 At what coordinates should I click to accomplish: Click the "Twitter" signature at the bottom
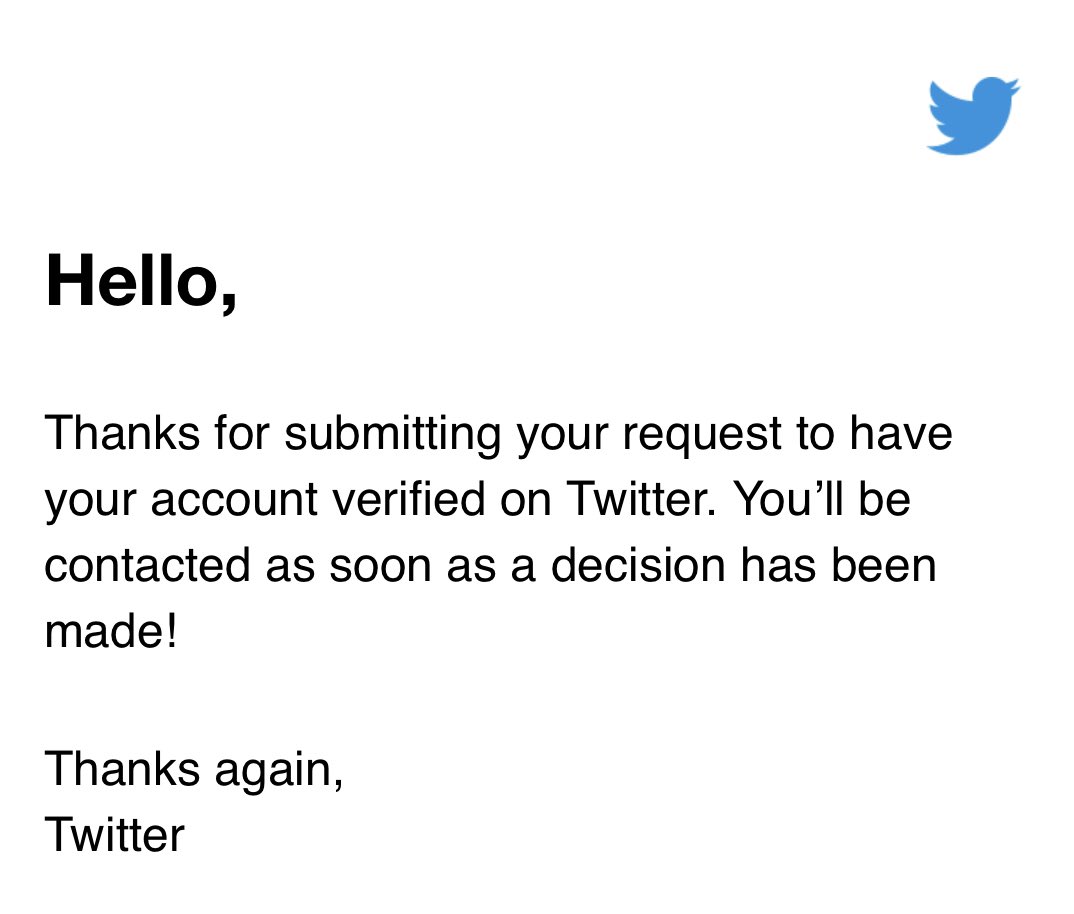[115, 834]
